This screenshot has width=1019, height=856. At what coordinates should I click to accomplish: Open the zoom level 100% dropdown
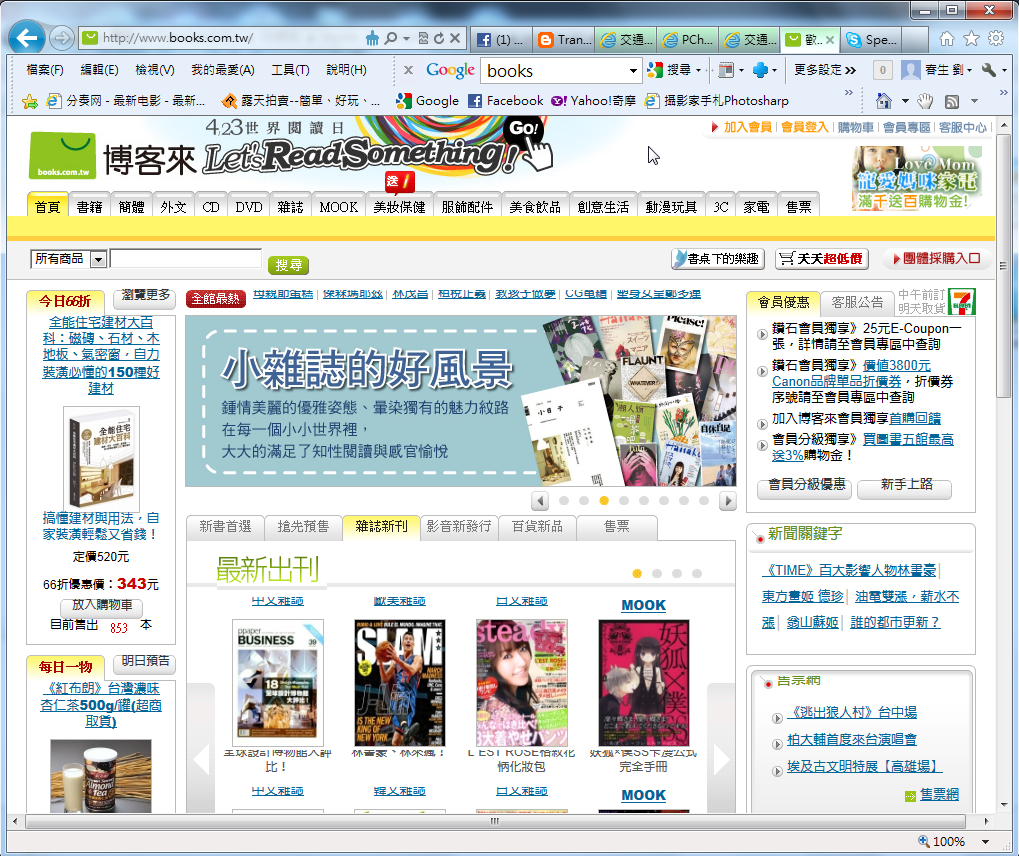[985, 842]
